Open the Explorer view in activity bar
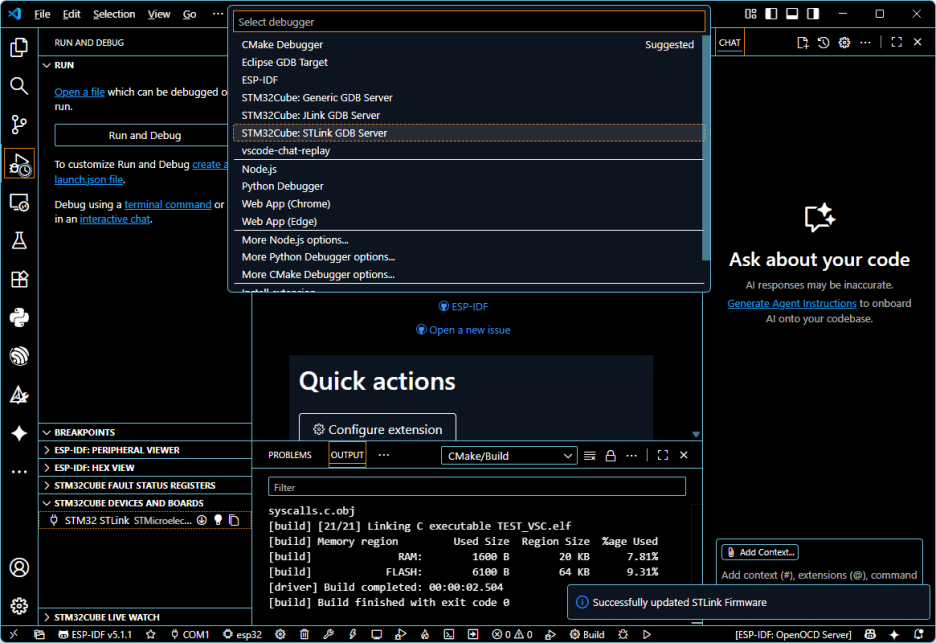936x643 pixels. point(19,47)
